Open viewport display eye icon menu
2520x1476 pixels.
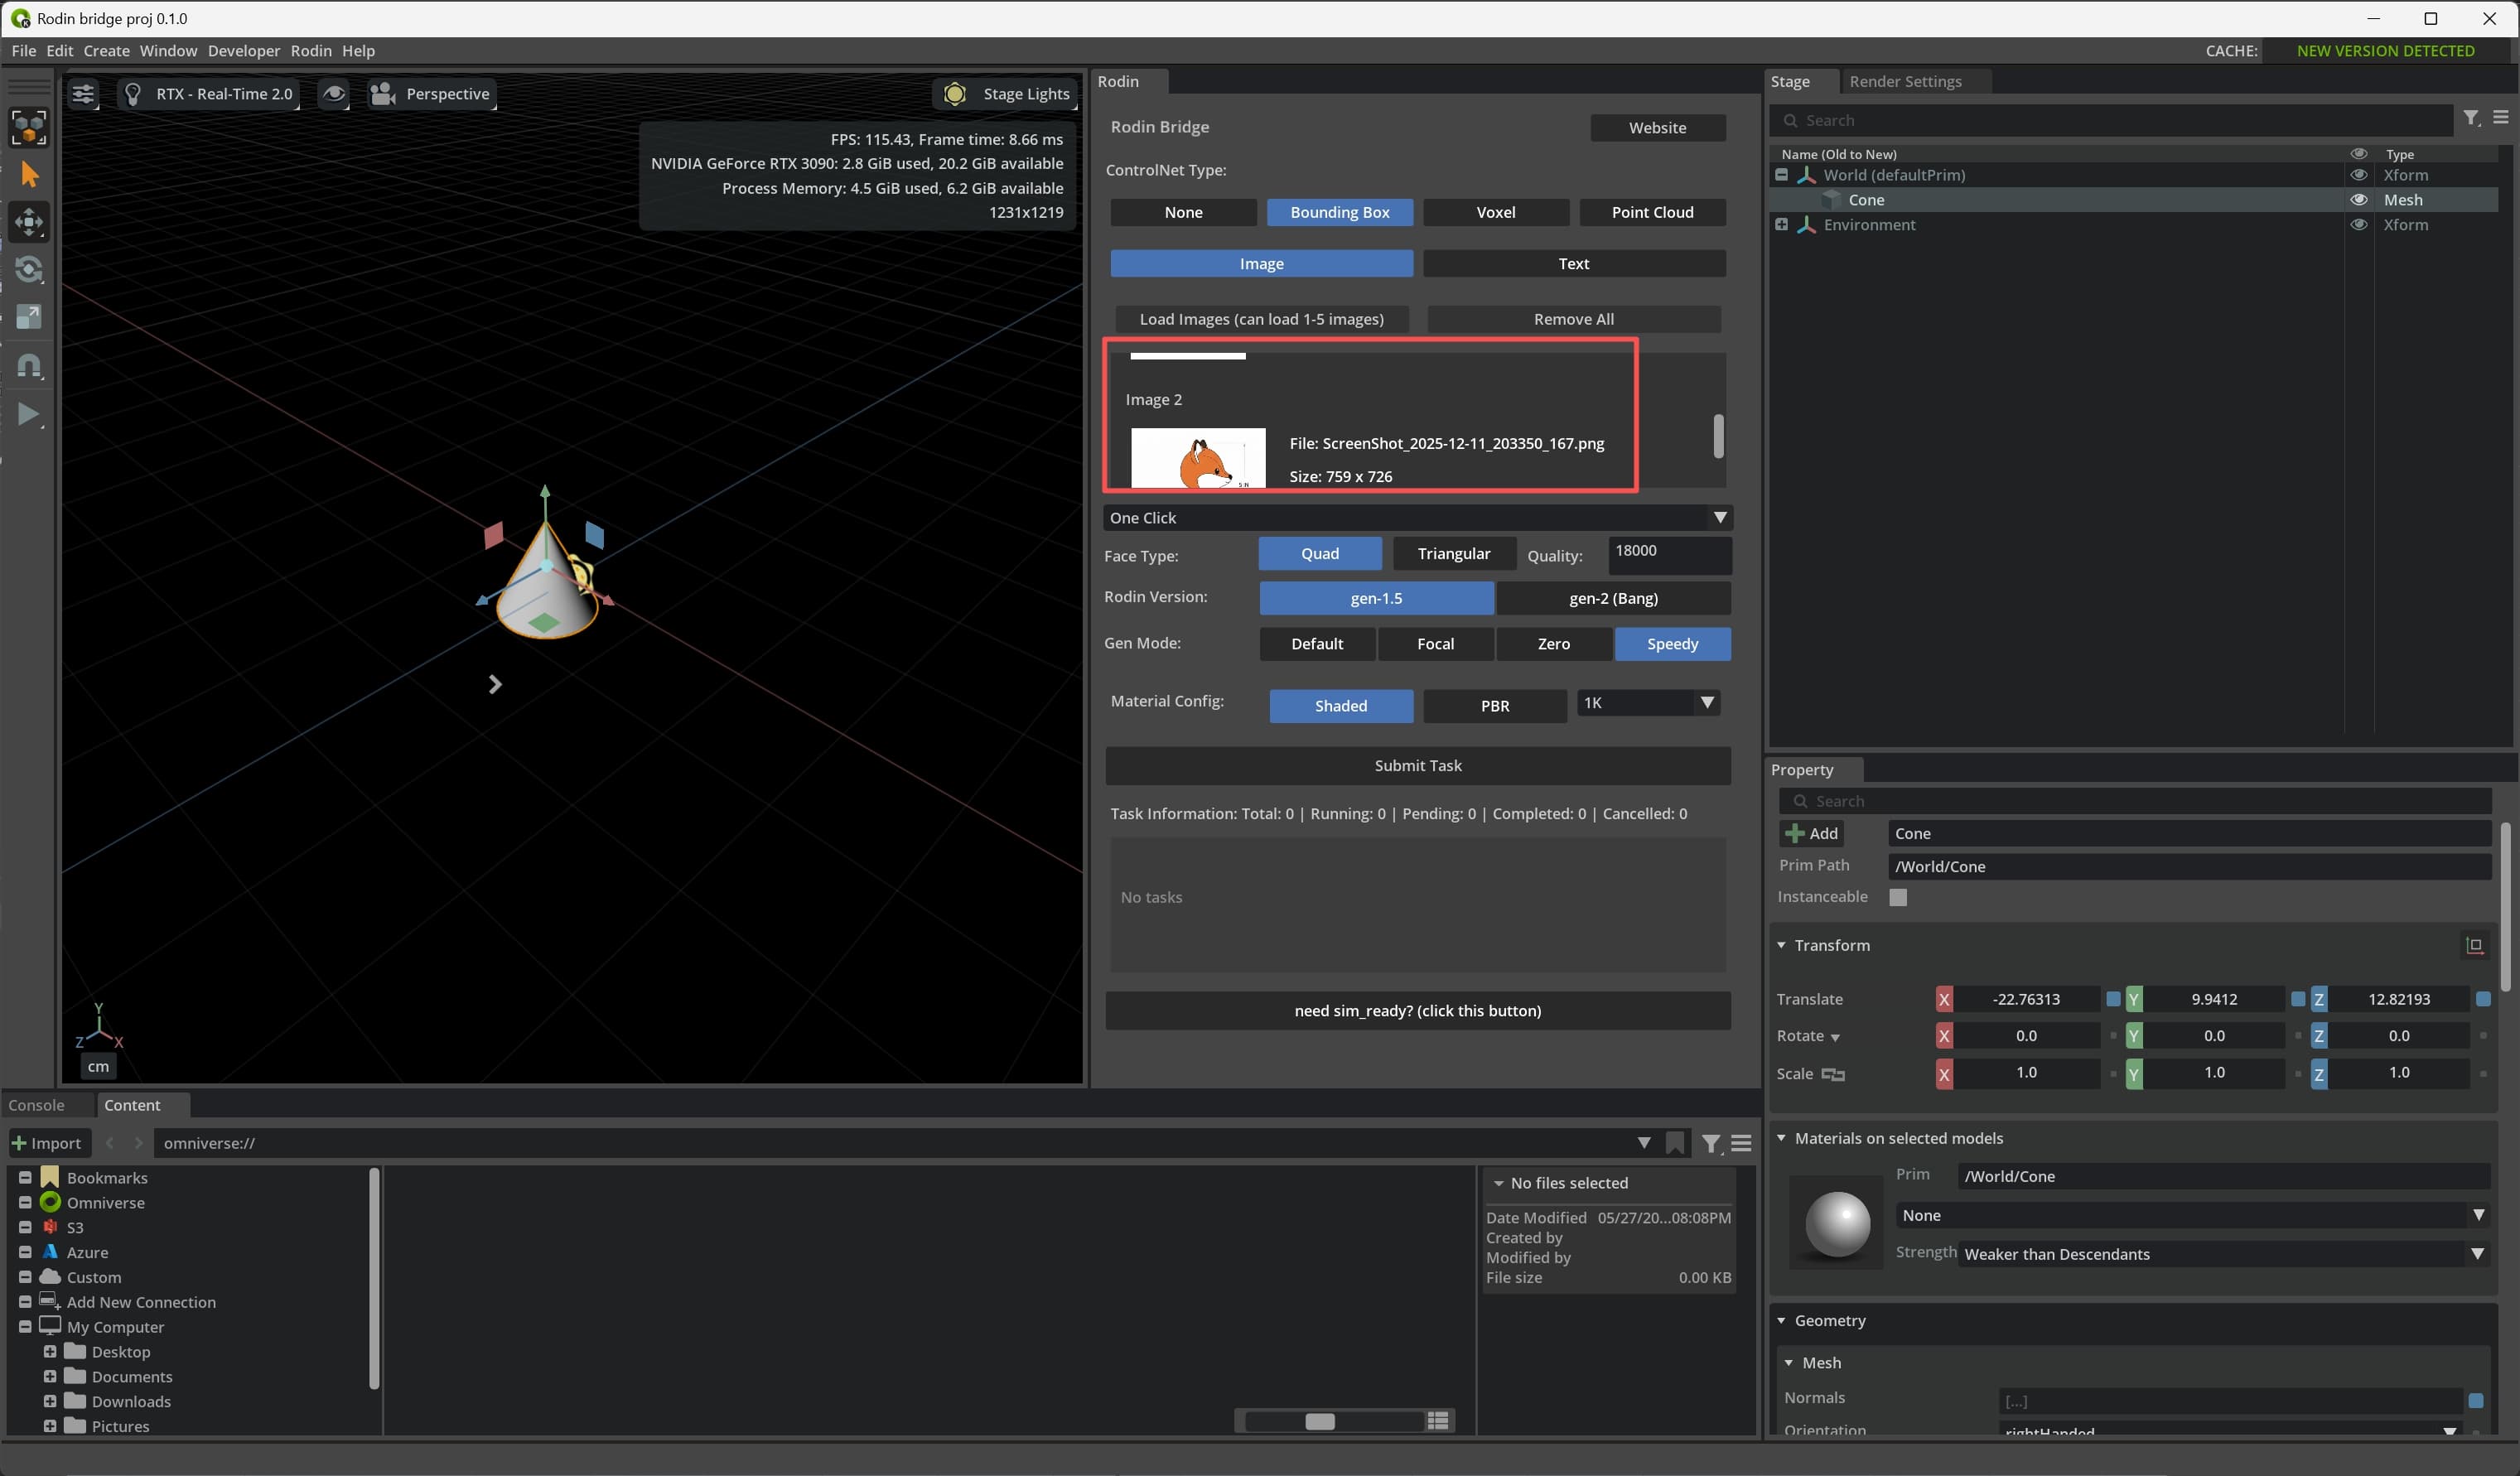click(x=334, y=94)
